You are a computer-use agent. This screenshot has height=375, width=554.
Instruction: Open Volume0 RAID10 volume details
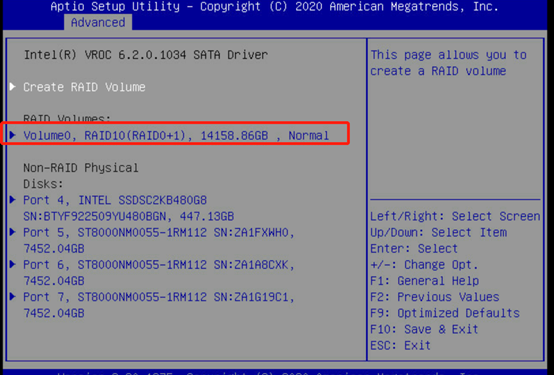pyautogui.click(x=176, y=135)
